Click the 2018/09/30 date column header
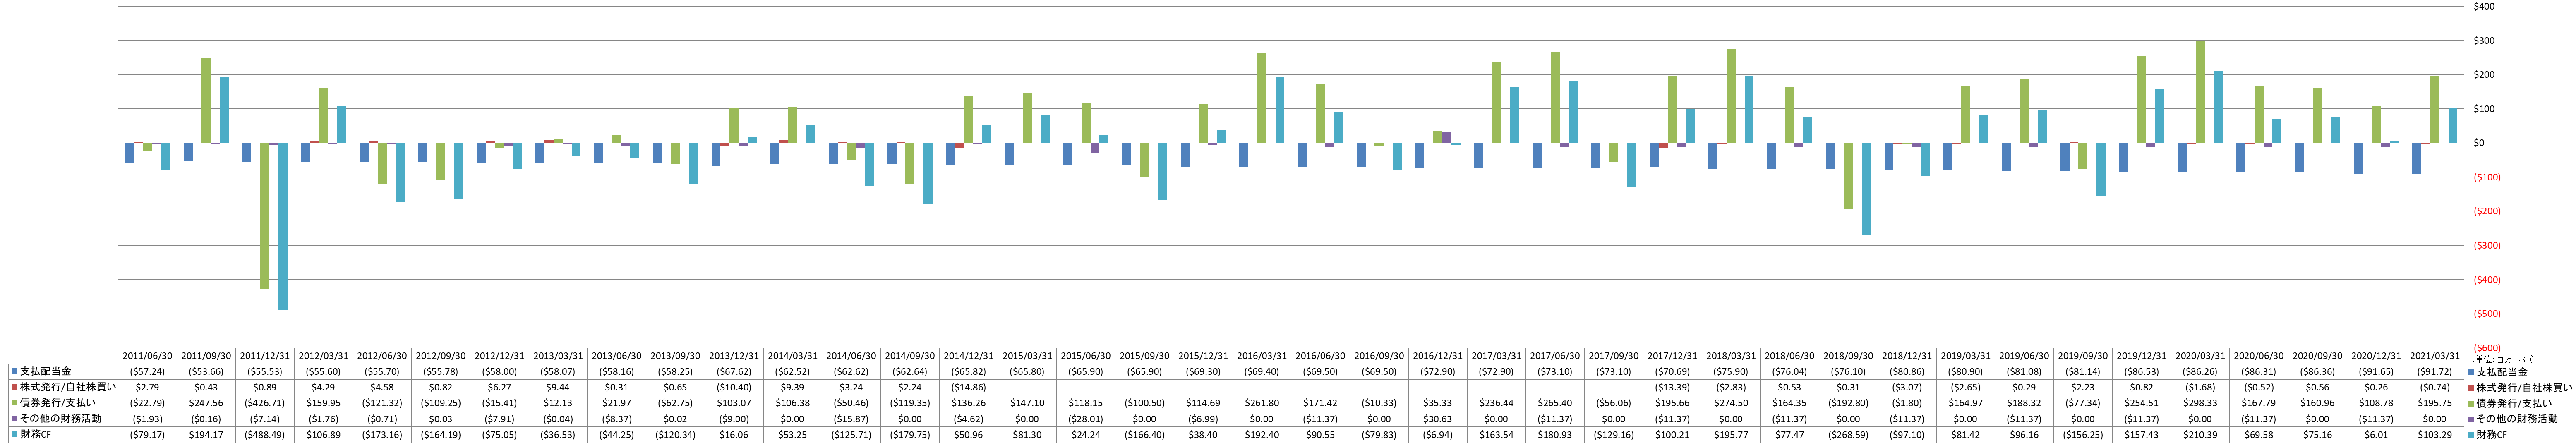Image resolution: width=2576 pixels, height=443 pixels. [x=1848, y=356]
